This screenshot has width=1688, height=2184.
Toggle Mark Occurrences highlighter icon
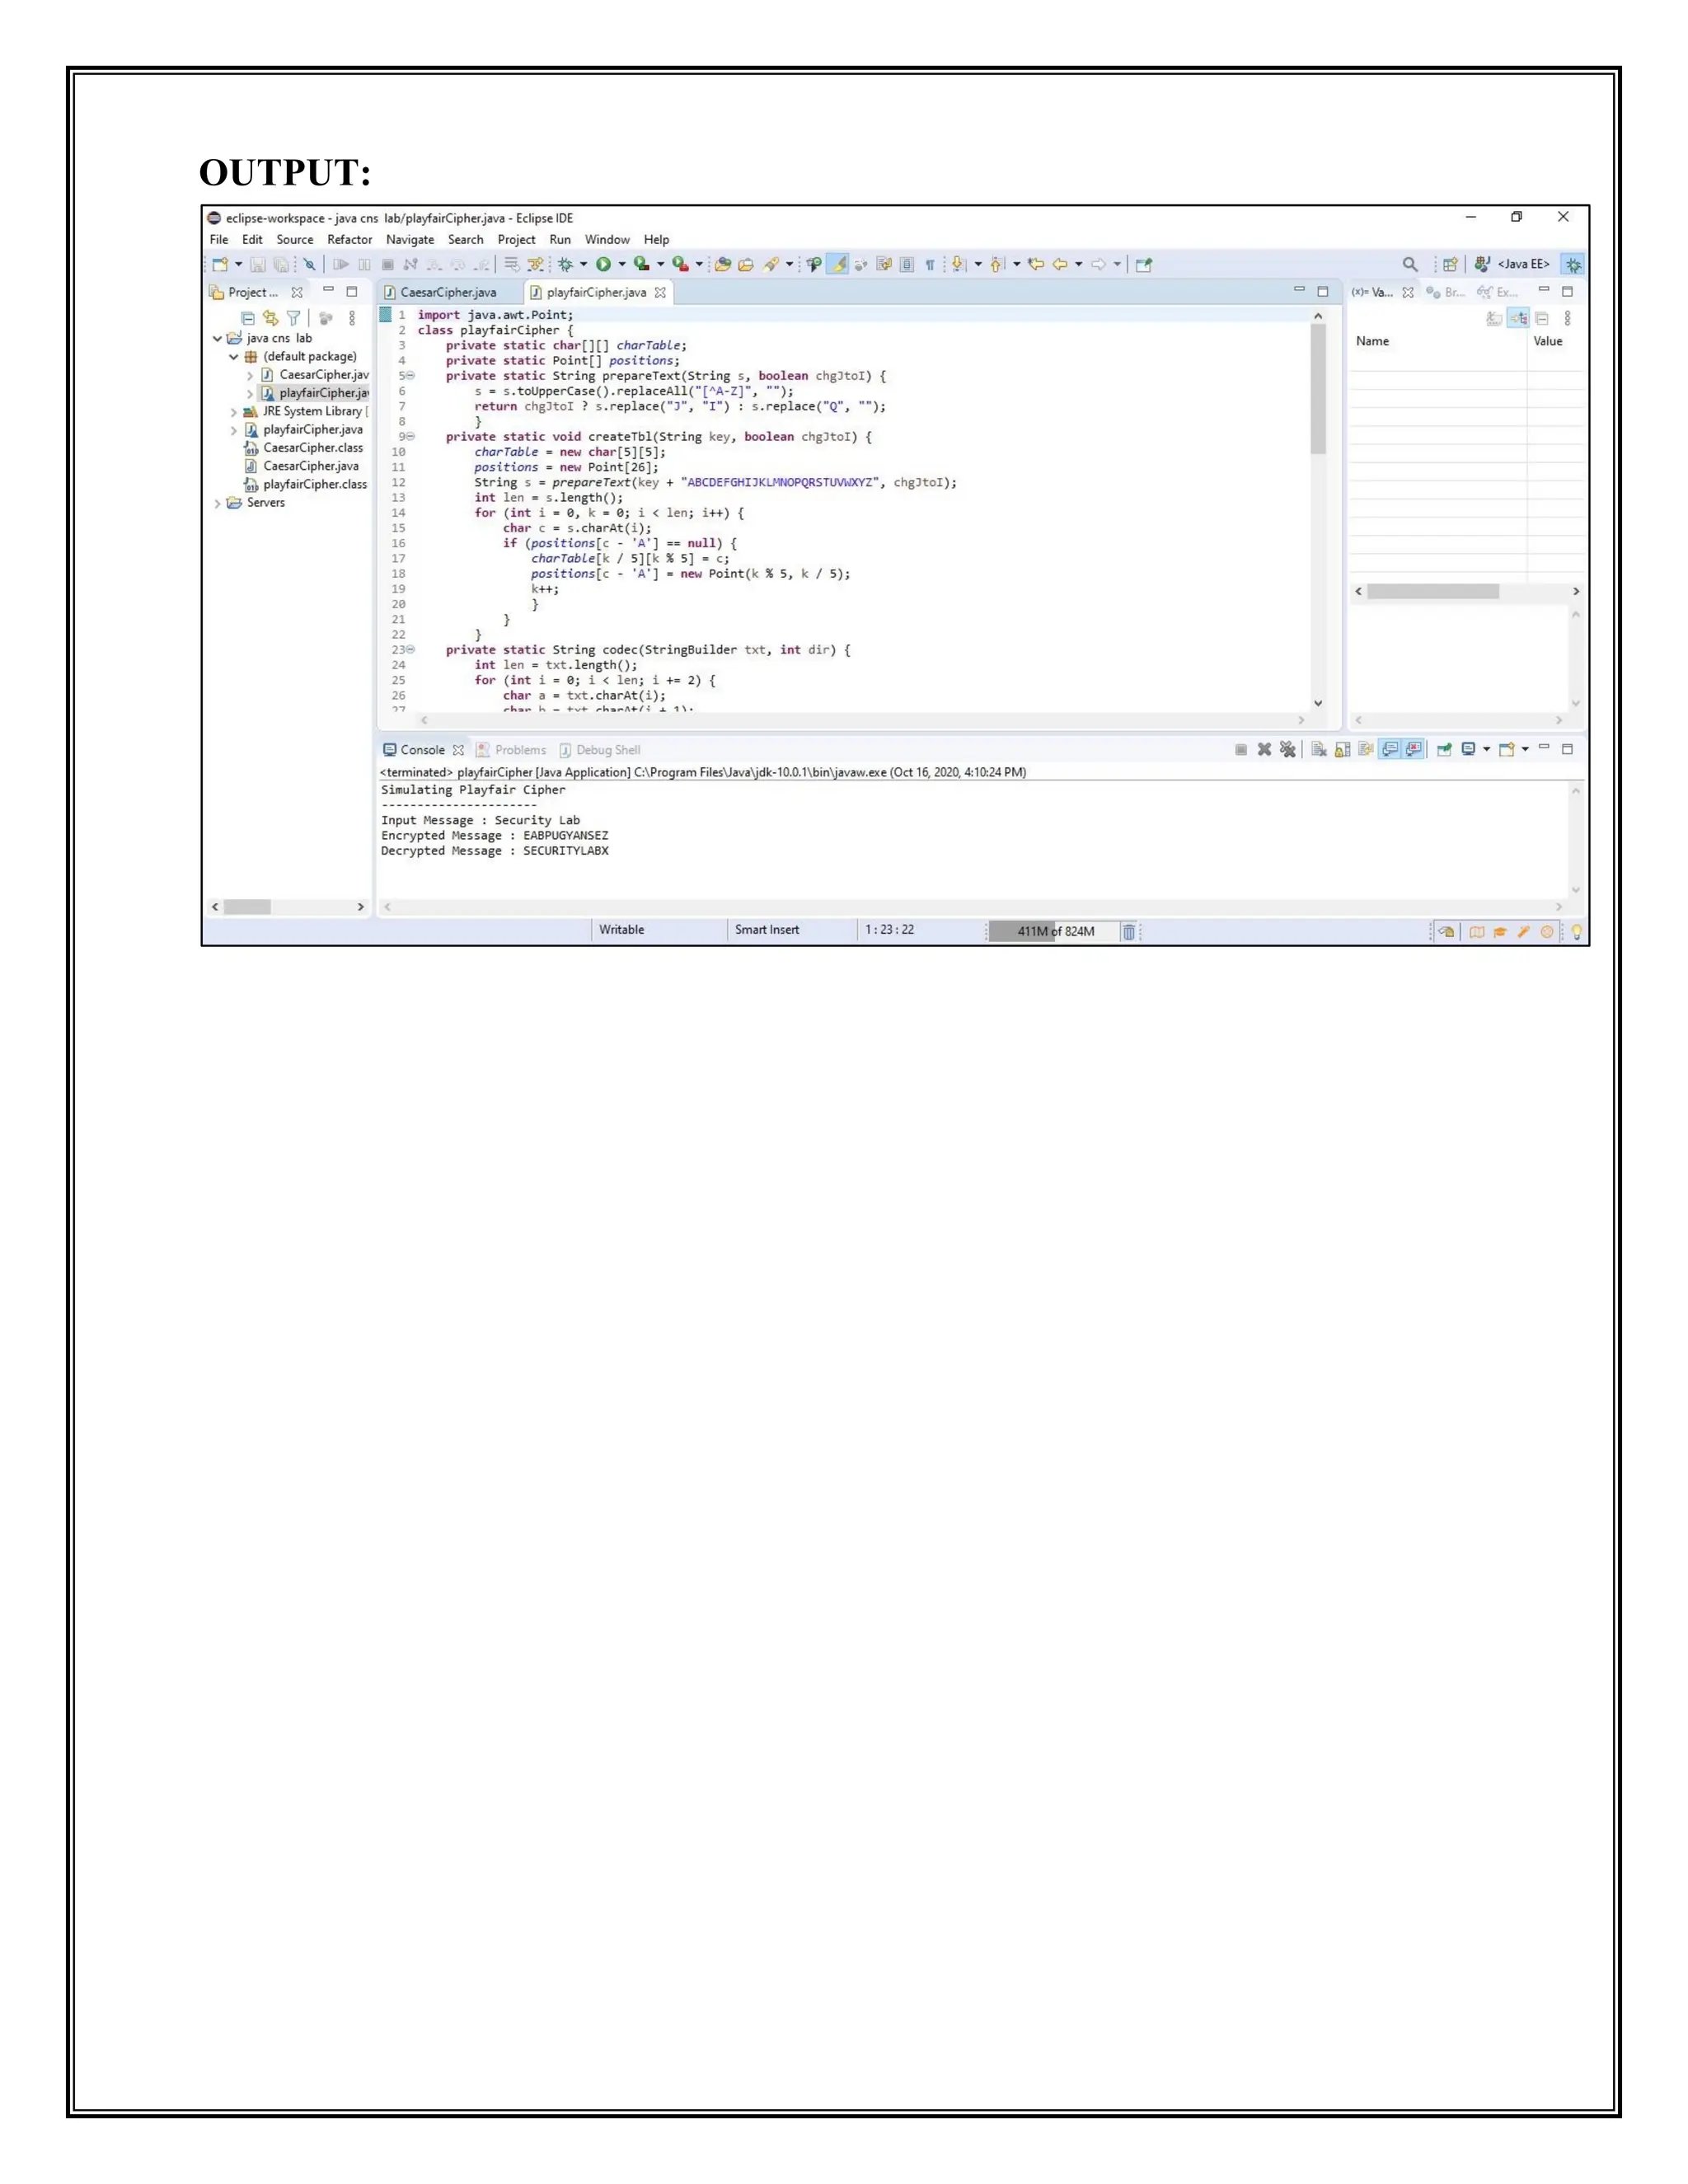coord(839,264)
